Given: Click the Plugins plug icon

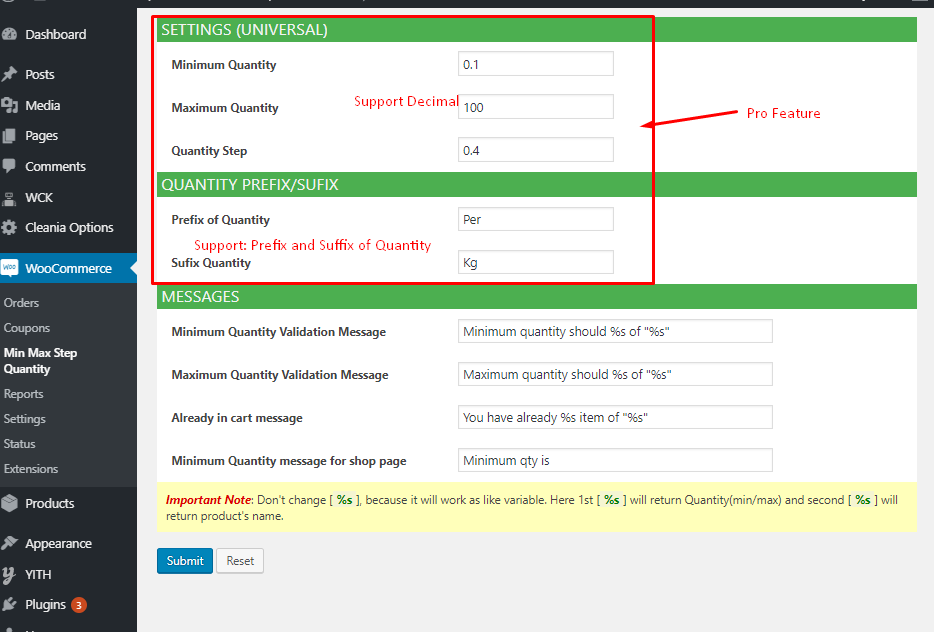Looking at the screenshot, I should pyautogui.click(x=10, y=604).
